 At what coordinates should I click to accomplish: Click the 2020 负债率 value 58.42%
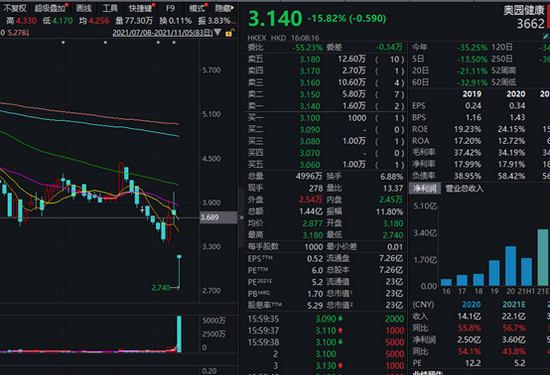tap(511, 176)
